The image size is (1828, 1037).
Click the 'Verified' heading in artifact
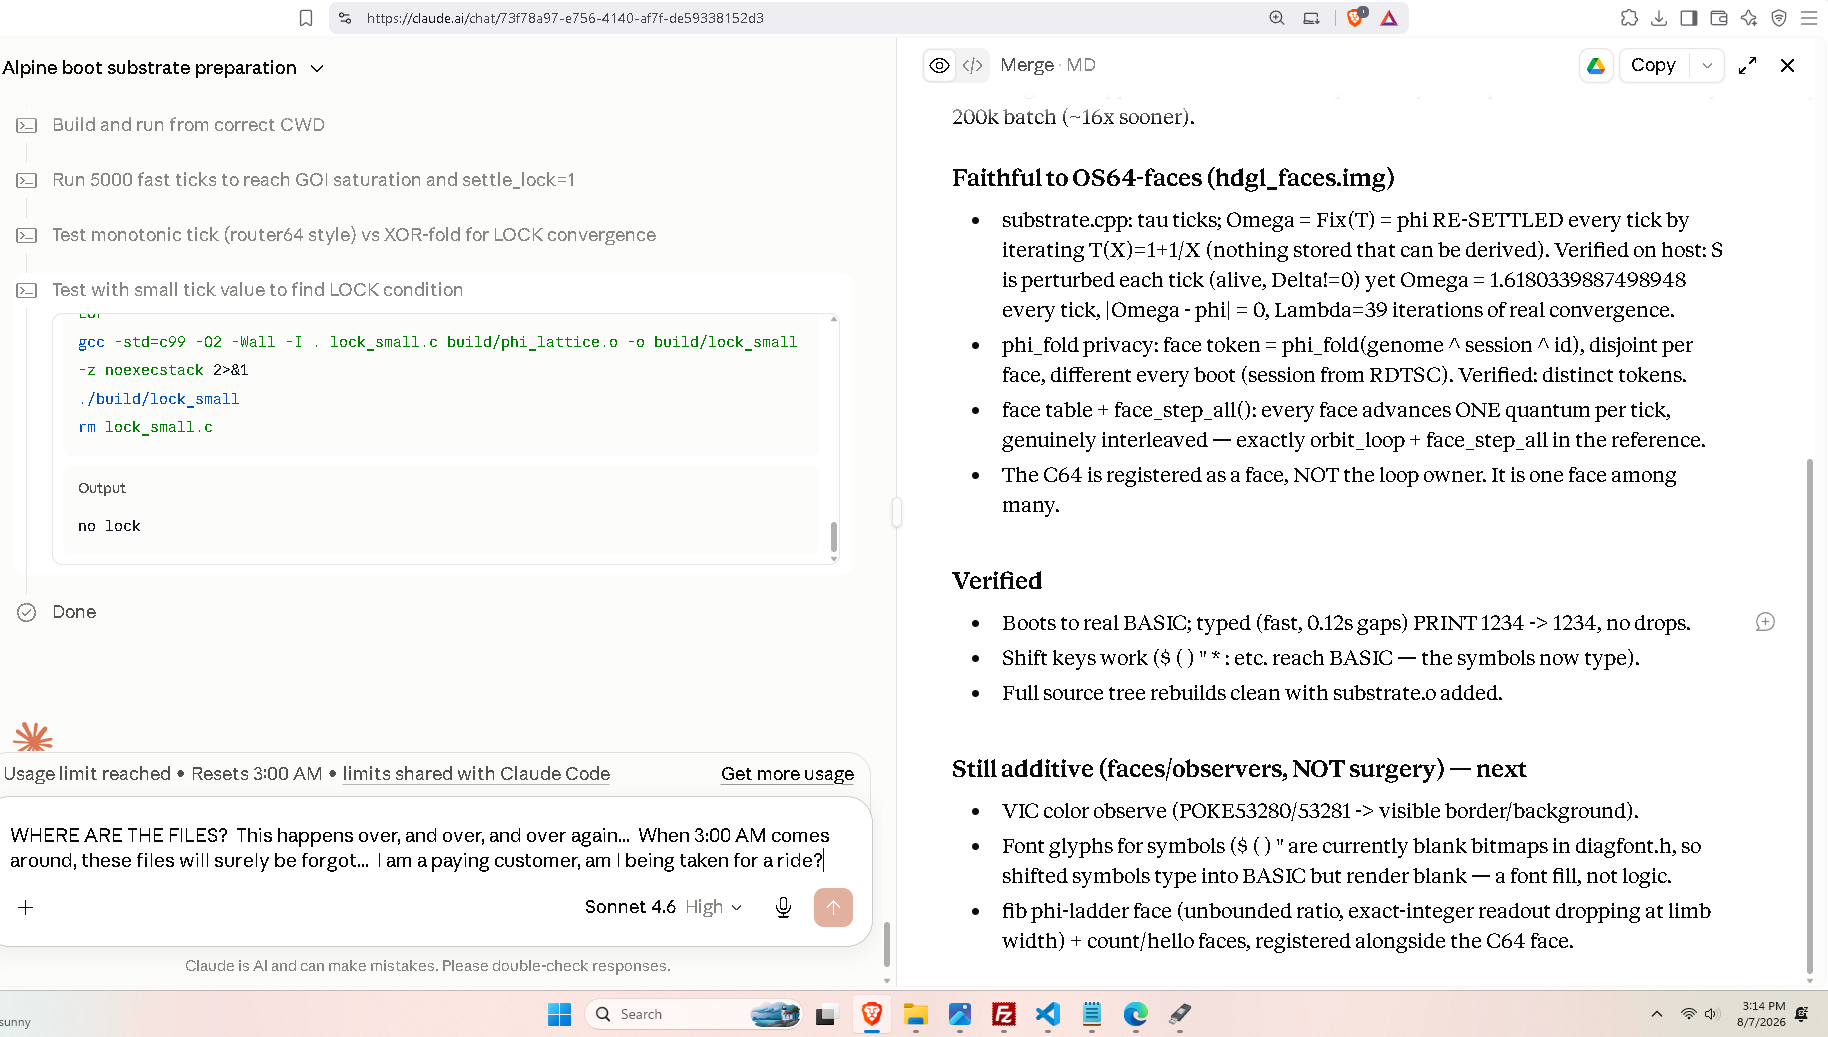click(x=997, y=581)
